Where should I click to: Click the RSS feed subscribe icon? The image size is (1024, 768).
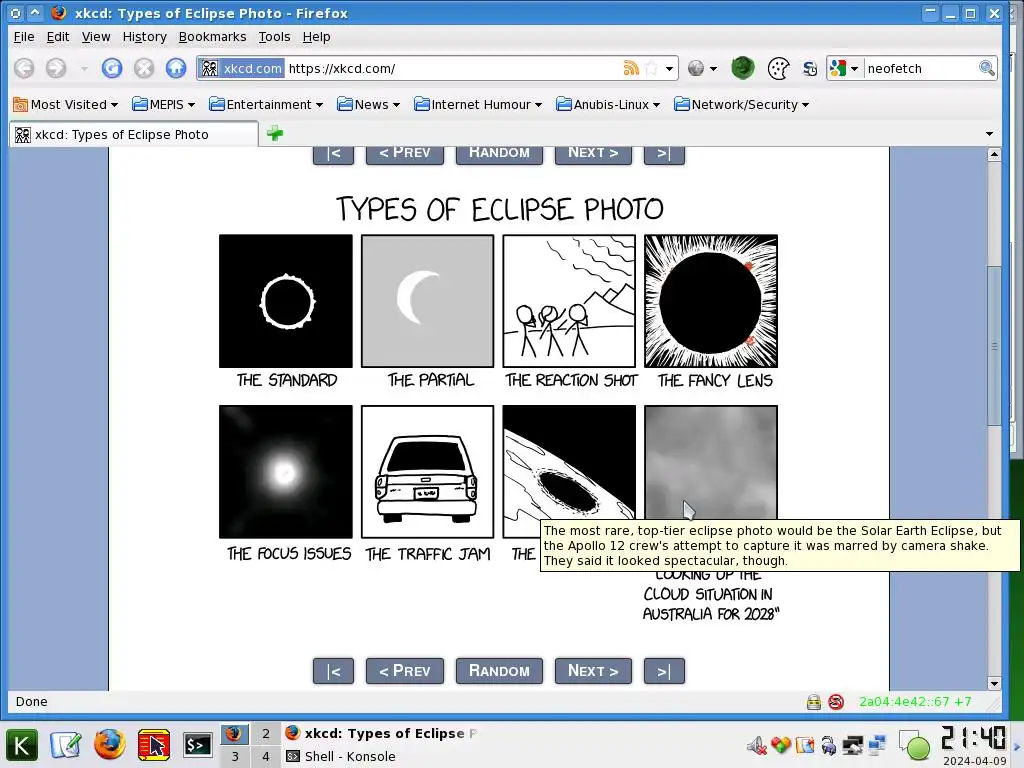coord(631,68)
